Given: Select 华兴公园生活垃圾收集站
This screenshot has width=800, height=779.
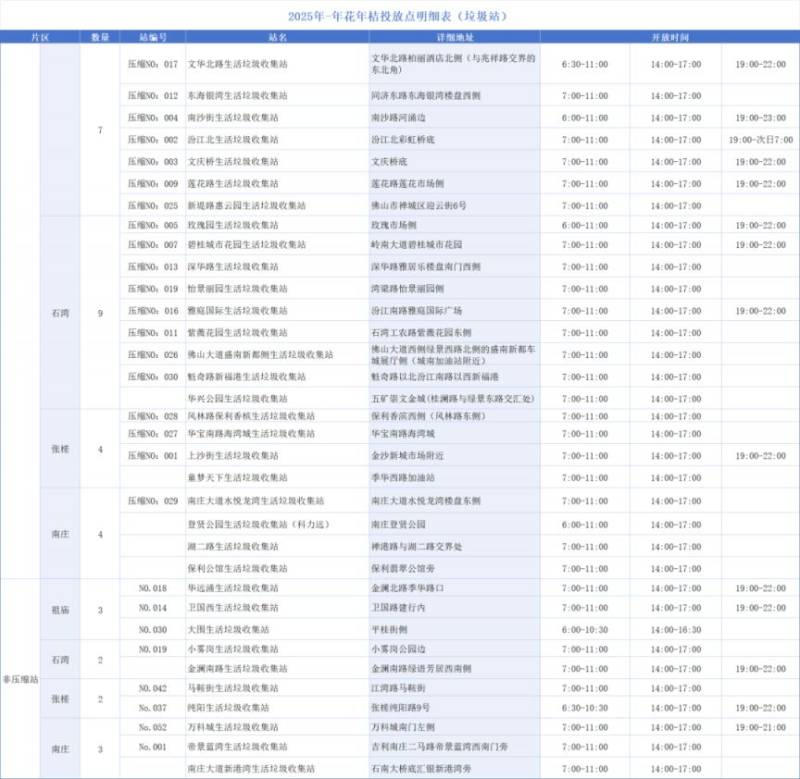Looking at the screenshot, I should point(237,399).
